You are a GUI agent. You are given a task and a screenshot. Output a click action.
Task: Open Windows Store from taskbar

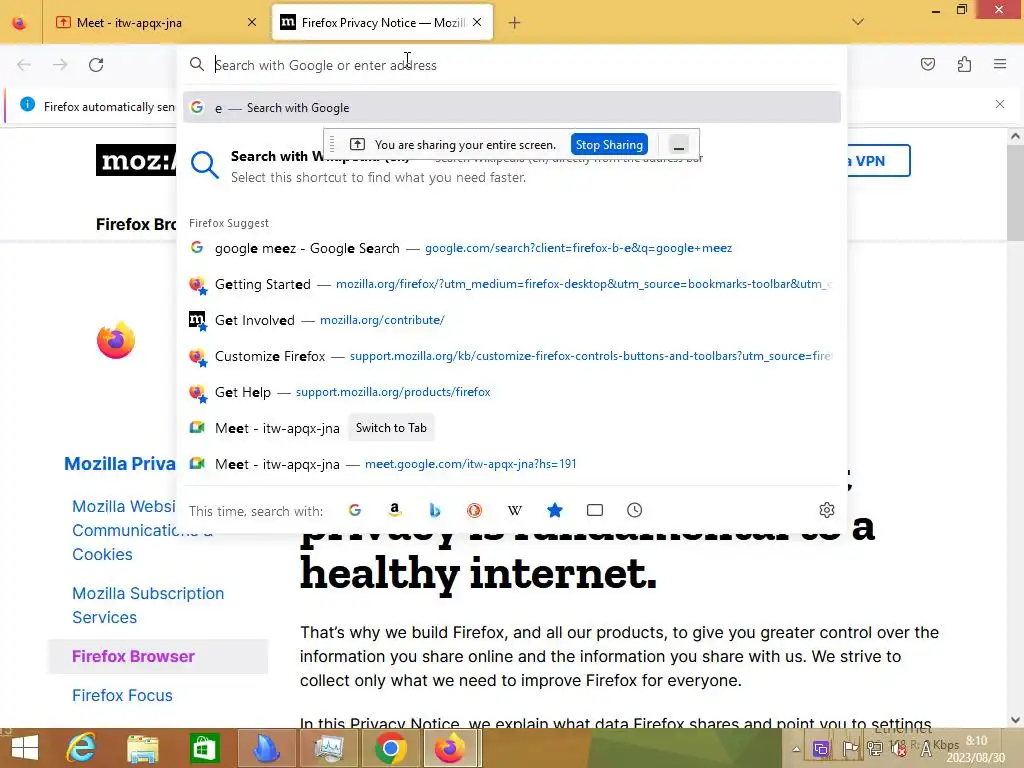point(204,748)
